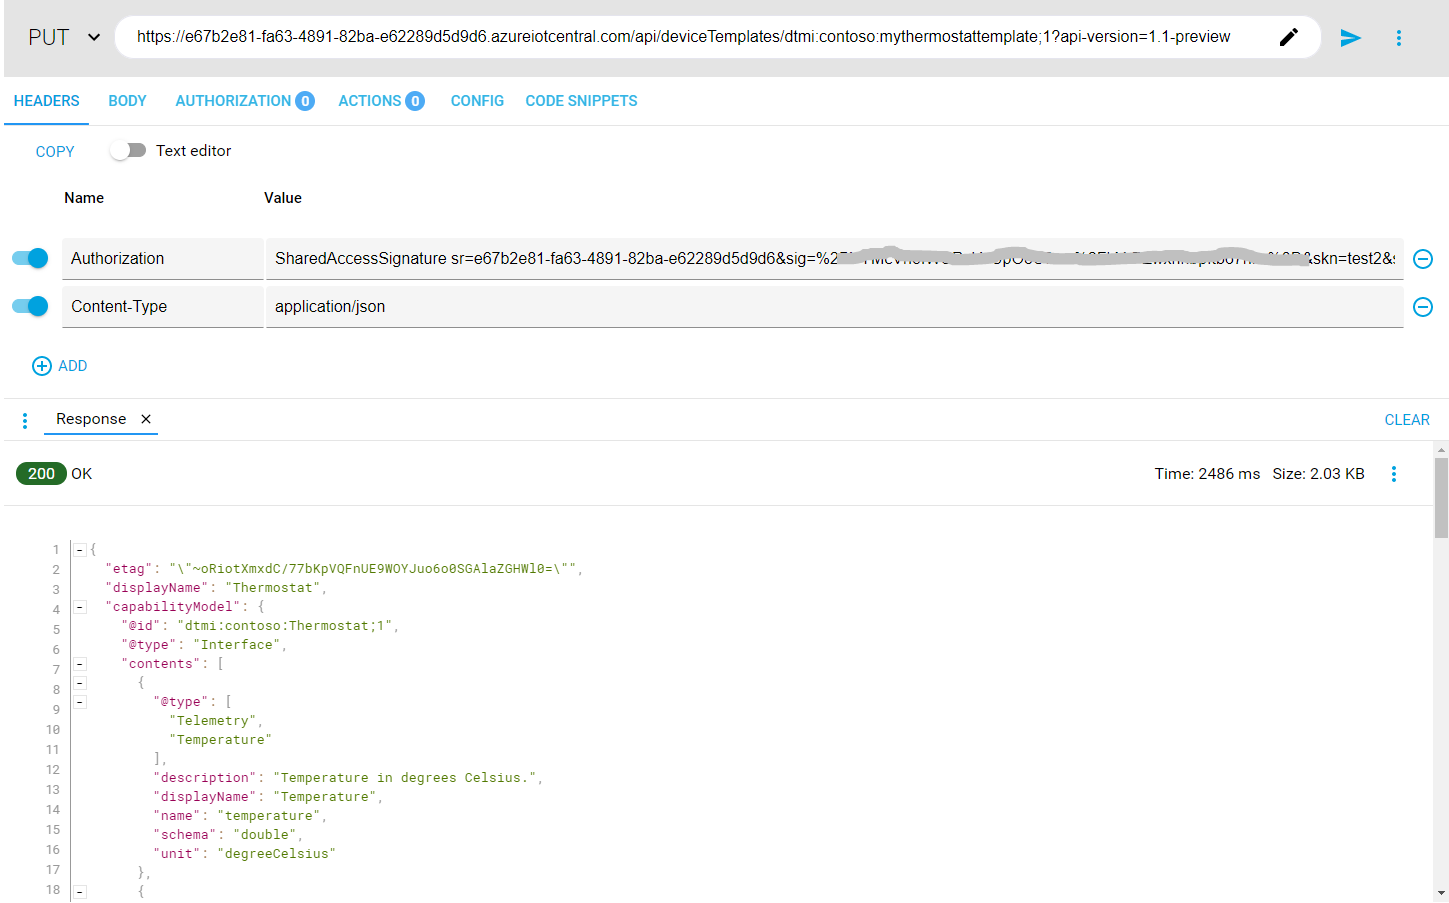
Task: Disable the Content-Type header toggle
Action: [31, 306]
